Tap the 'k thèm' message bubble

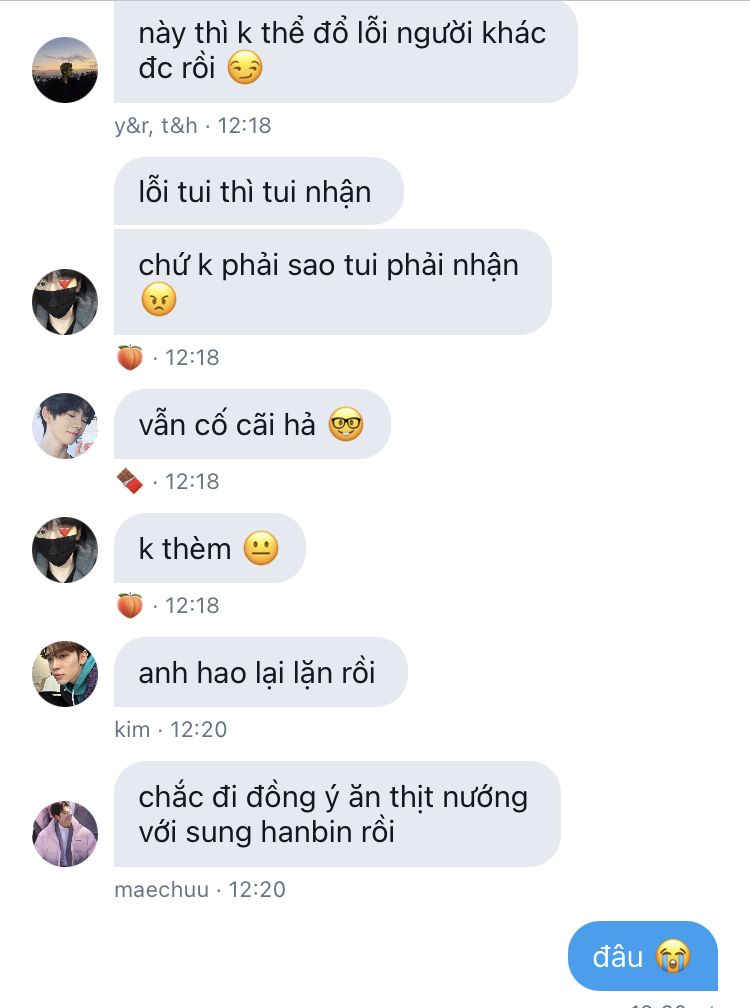pyautogui.click(x=210, y=548)
